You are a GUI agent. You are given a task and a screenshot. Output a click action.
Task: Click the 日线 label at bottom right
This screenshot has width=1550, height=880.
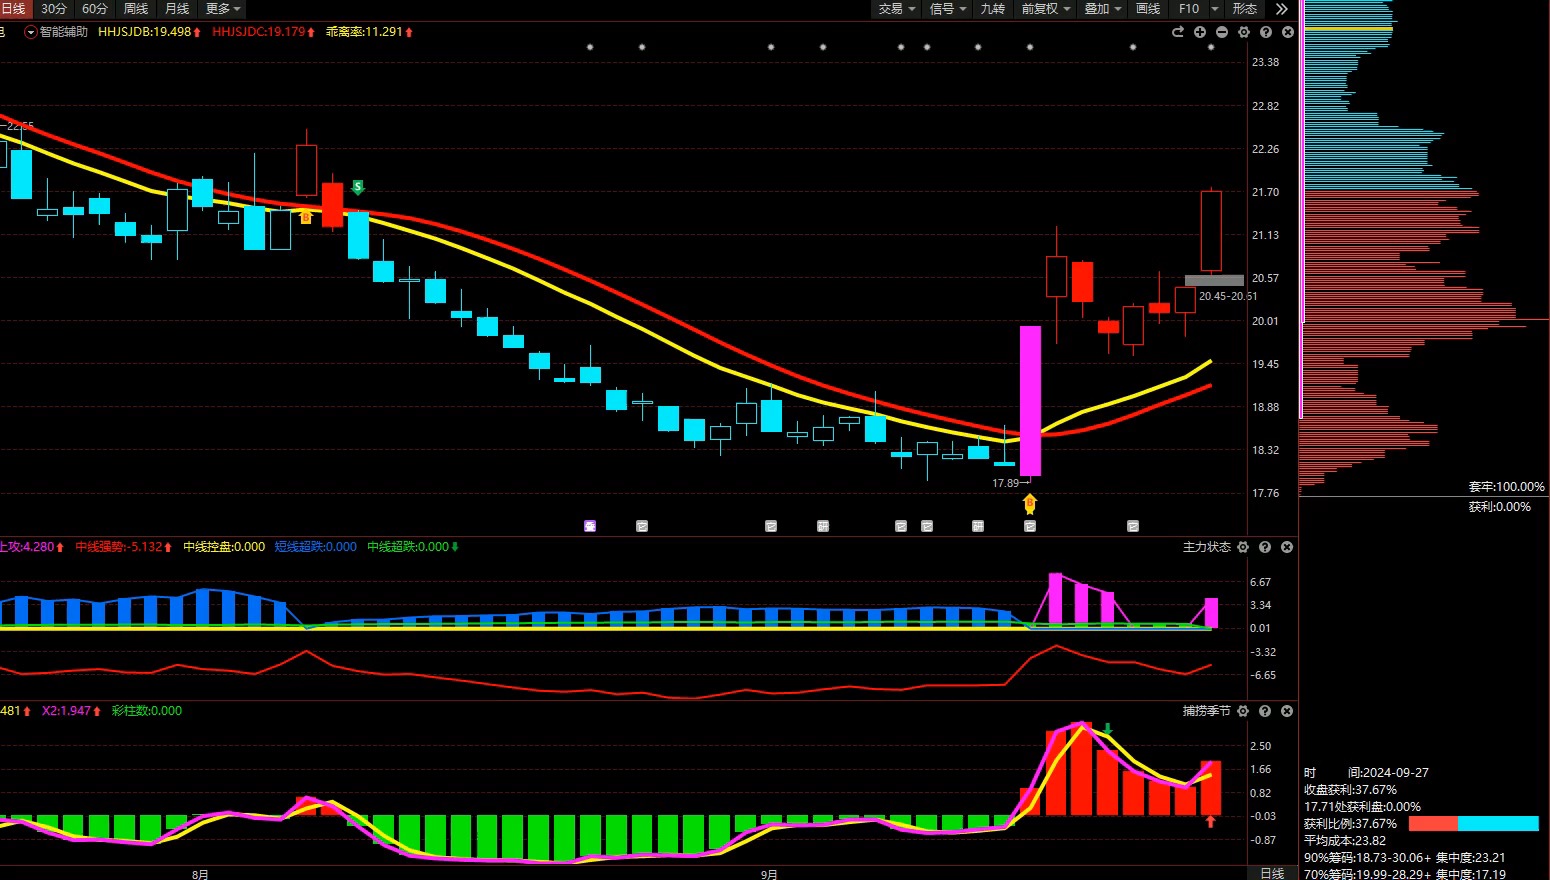(x=1272, y=873)
